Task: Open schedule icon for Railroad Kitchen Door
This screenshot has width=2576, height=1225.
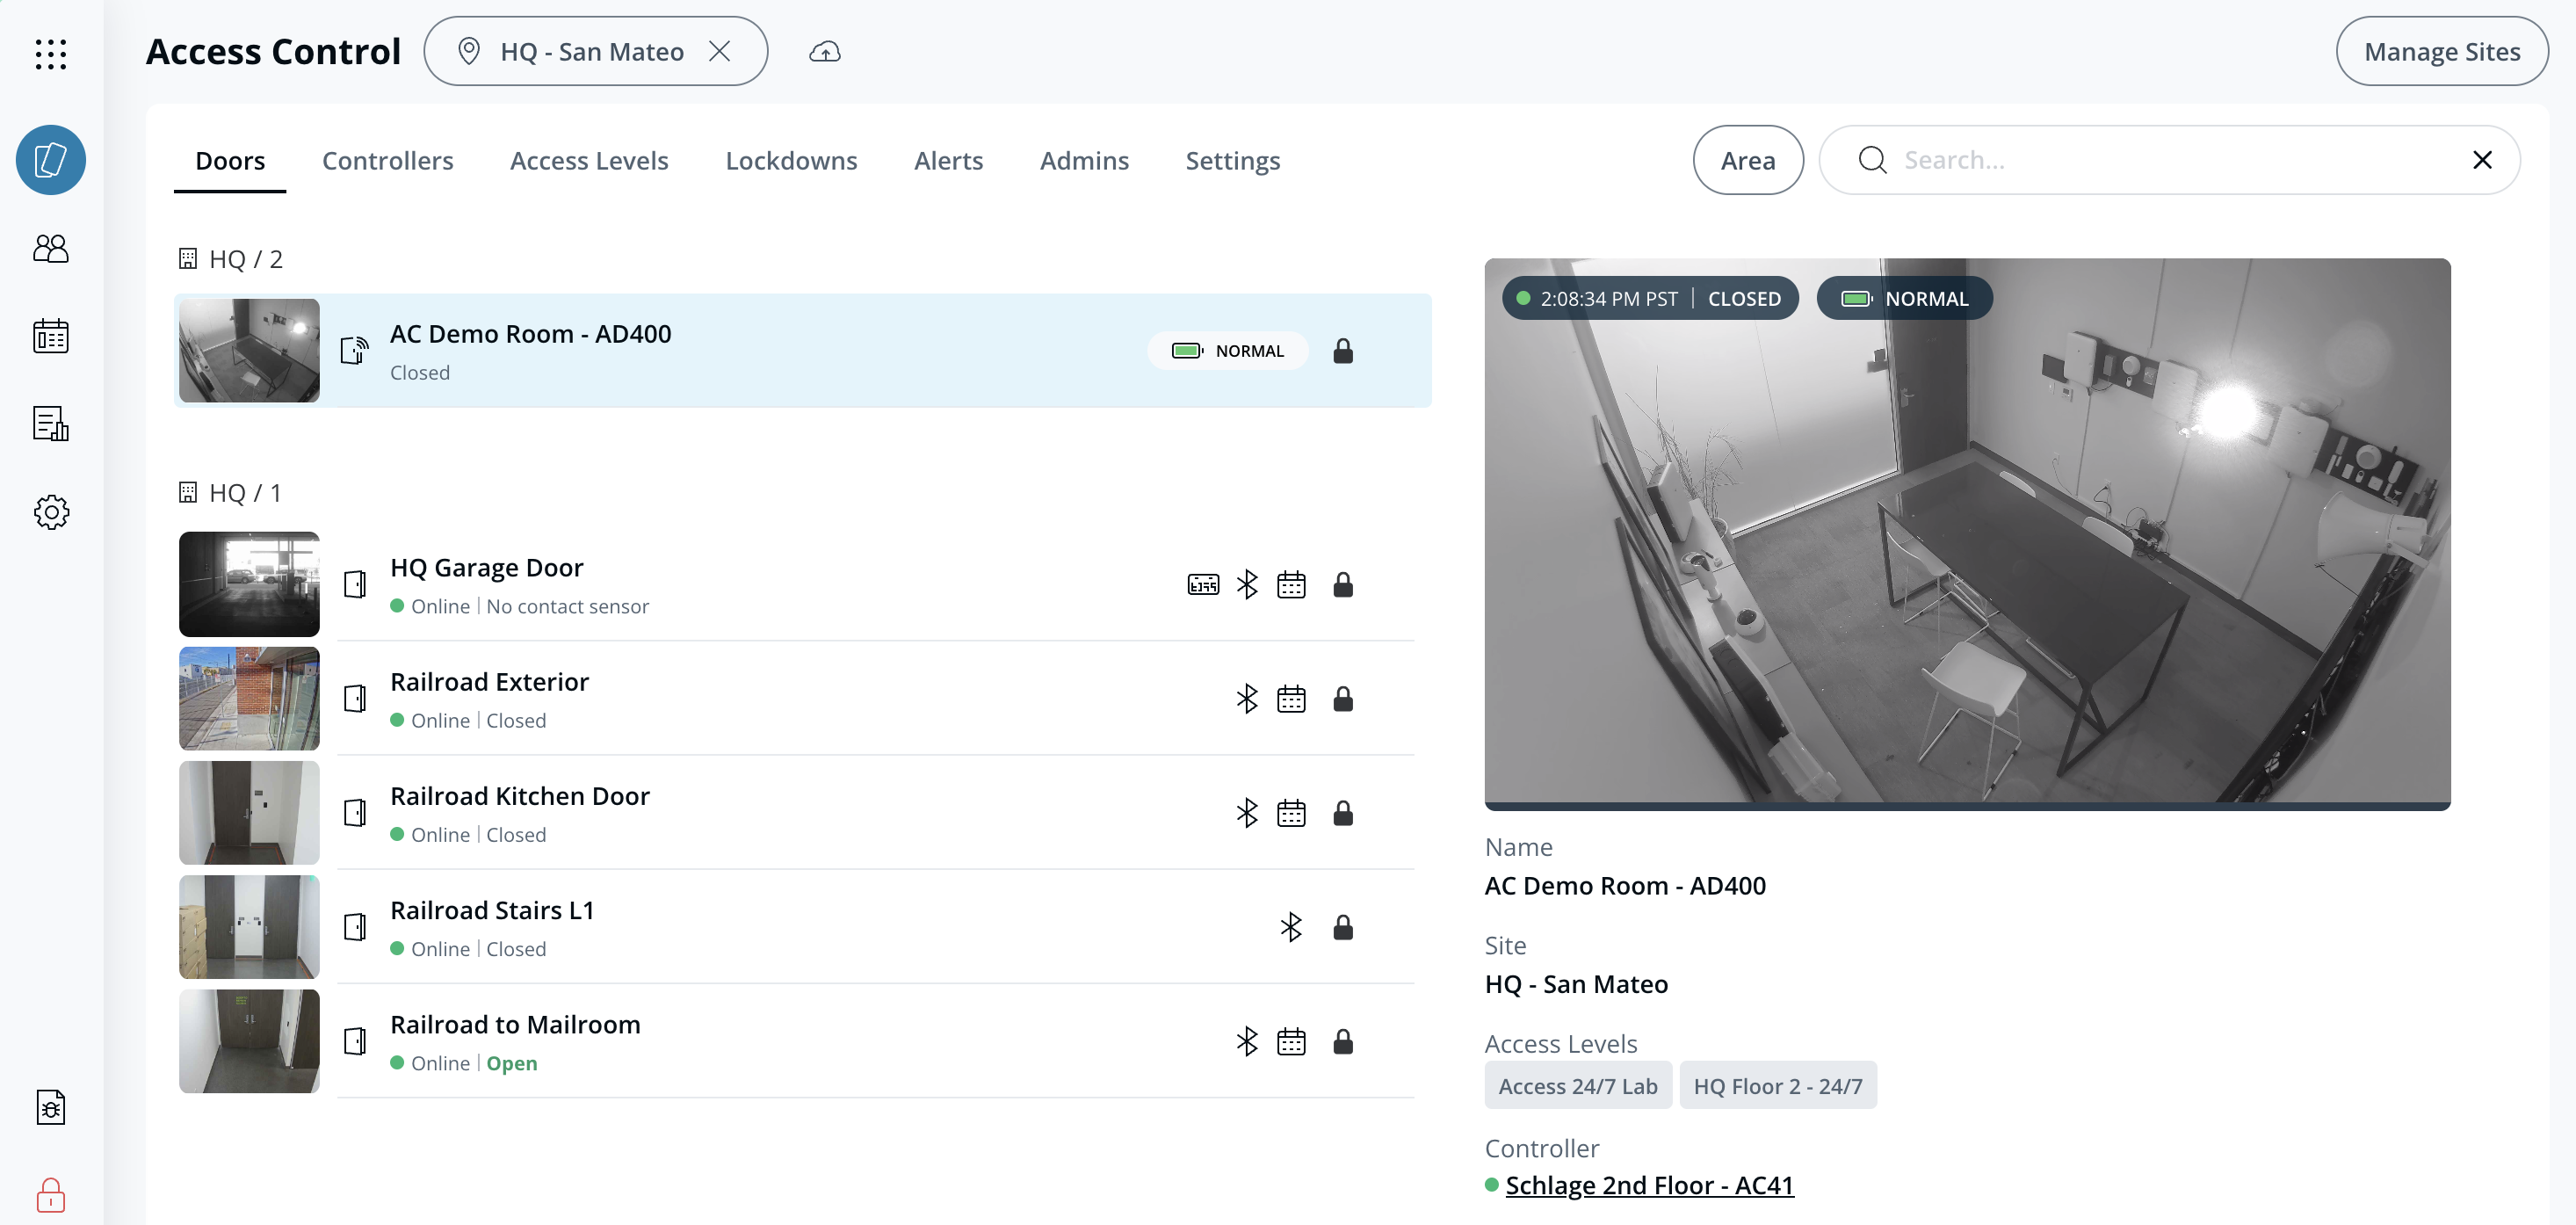Action: click(x=1291, y=813)
